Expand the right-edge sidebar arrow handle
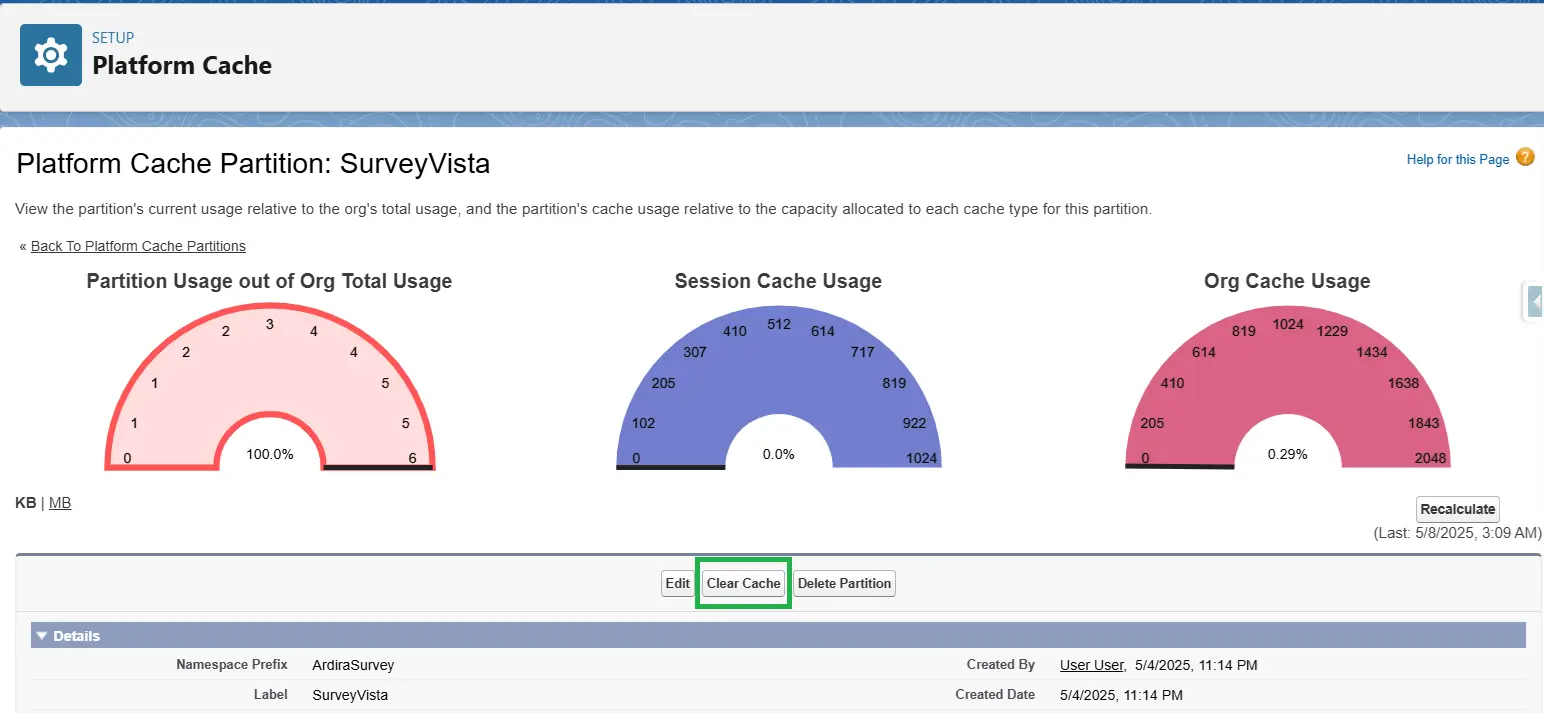Screen dimensions: 1544x713 [x=1533, y=300]
